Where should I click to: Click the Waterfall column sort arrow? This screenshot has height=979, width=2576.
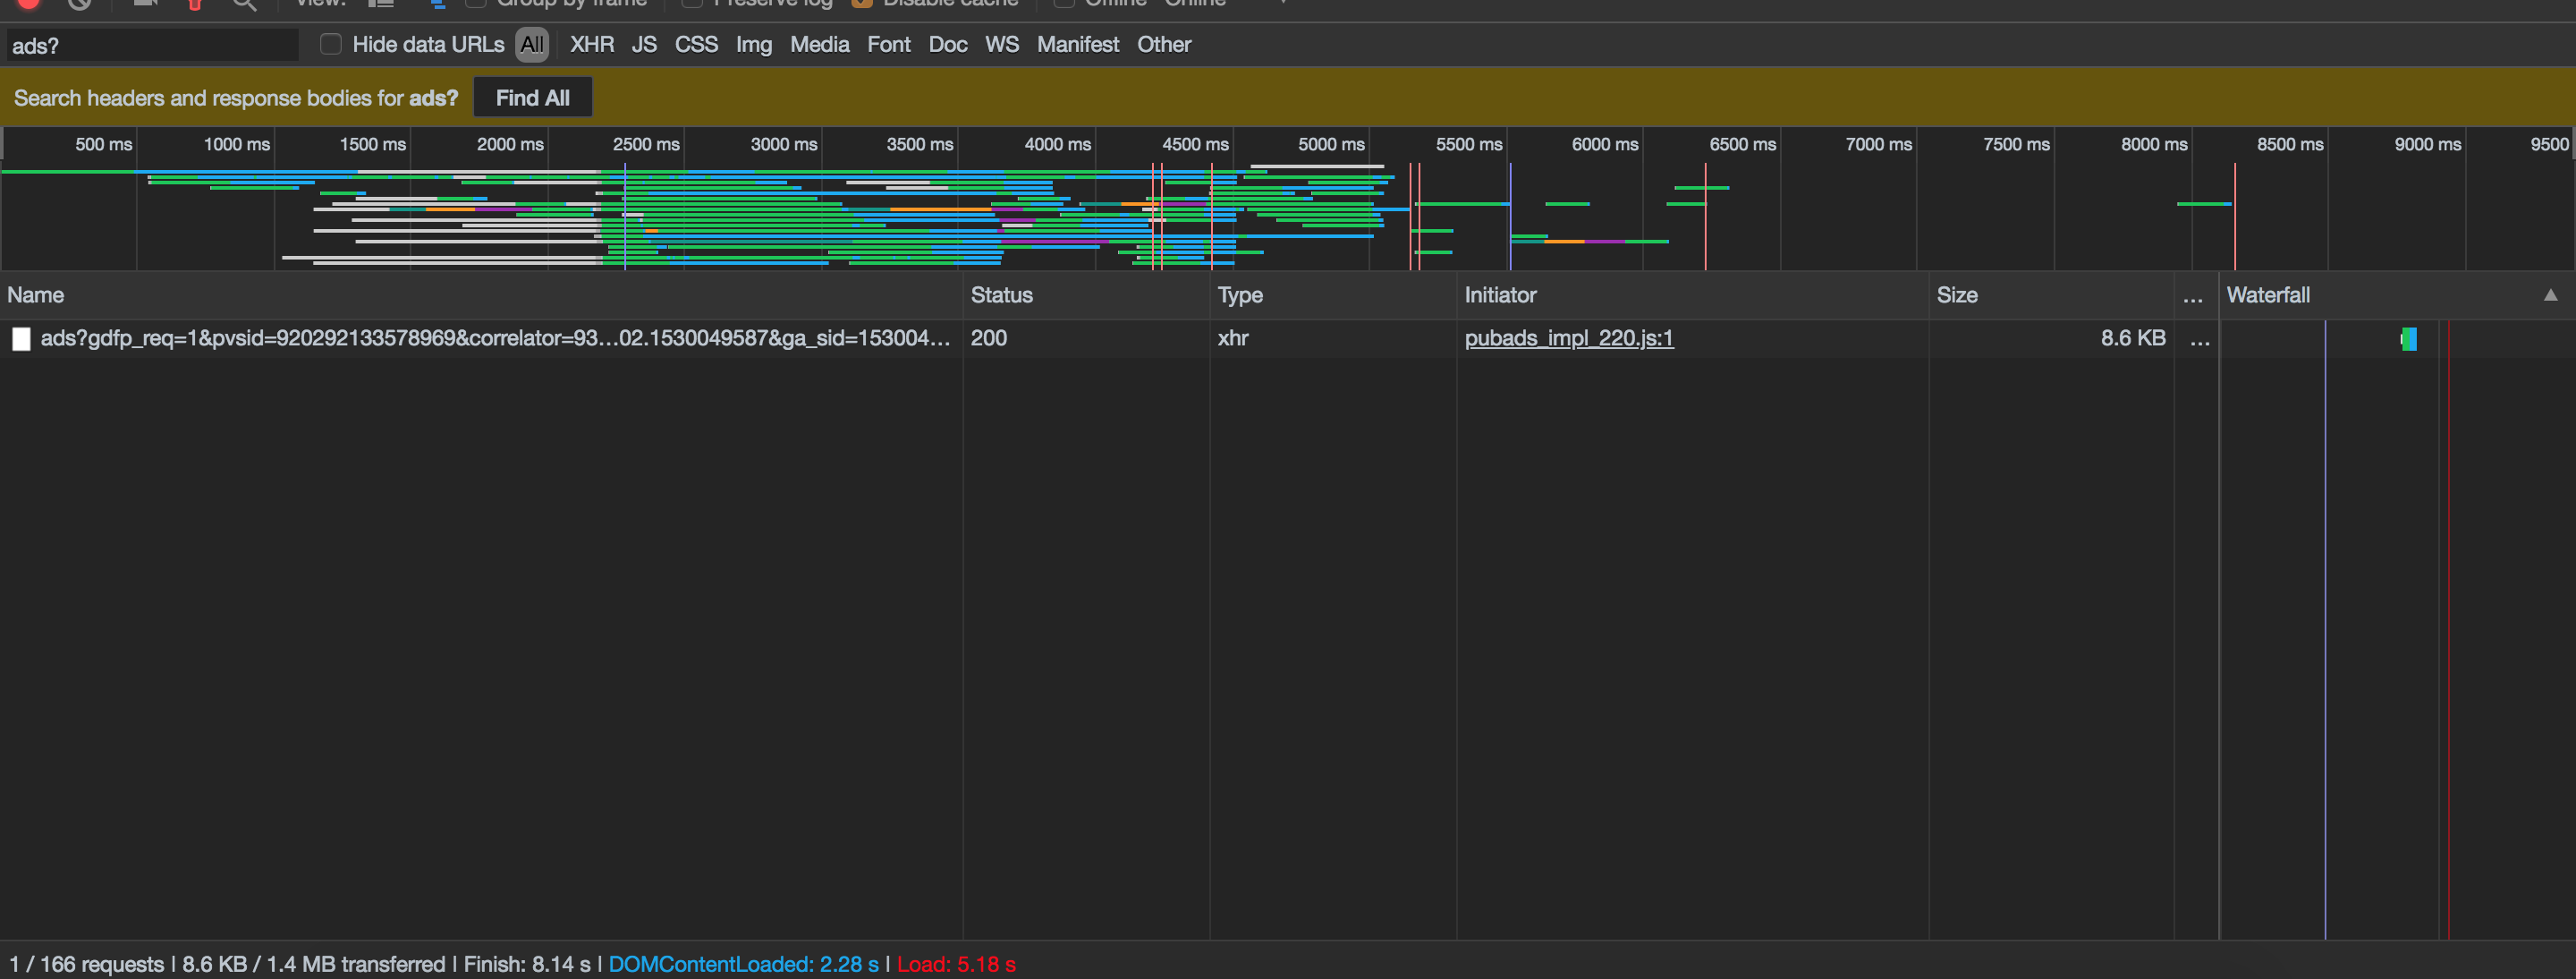click(x=2550, y=295)
